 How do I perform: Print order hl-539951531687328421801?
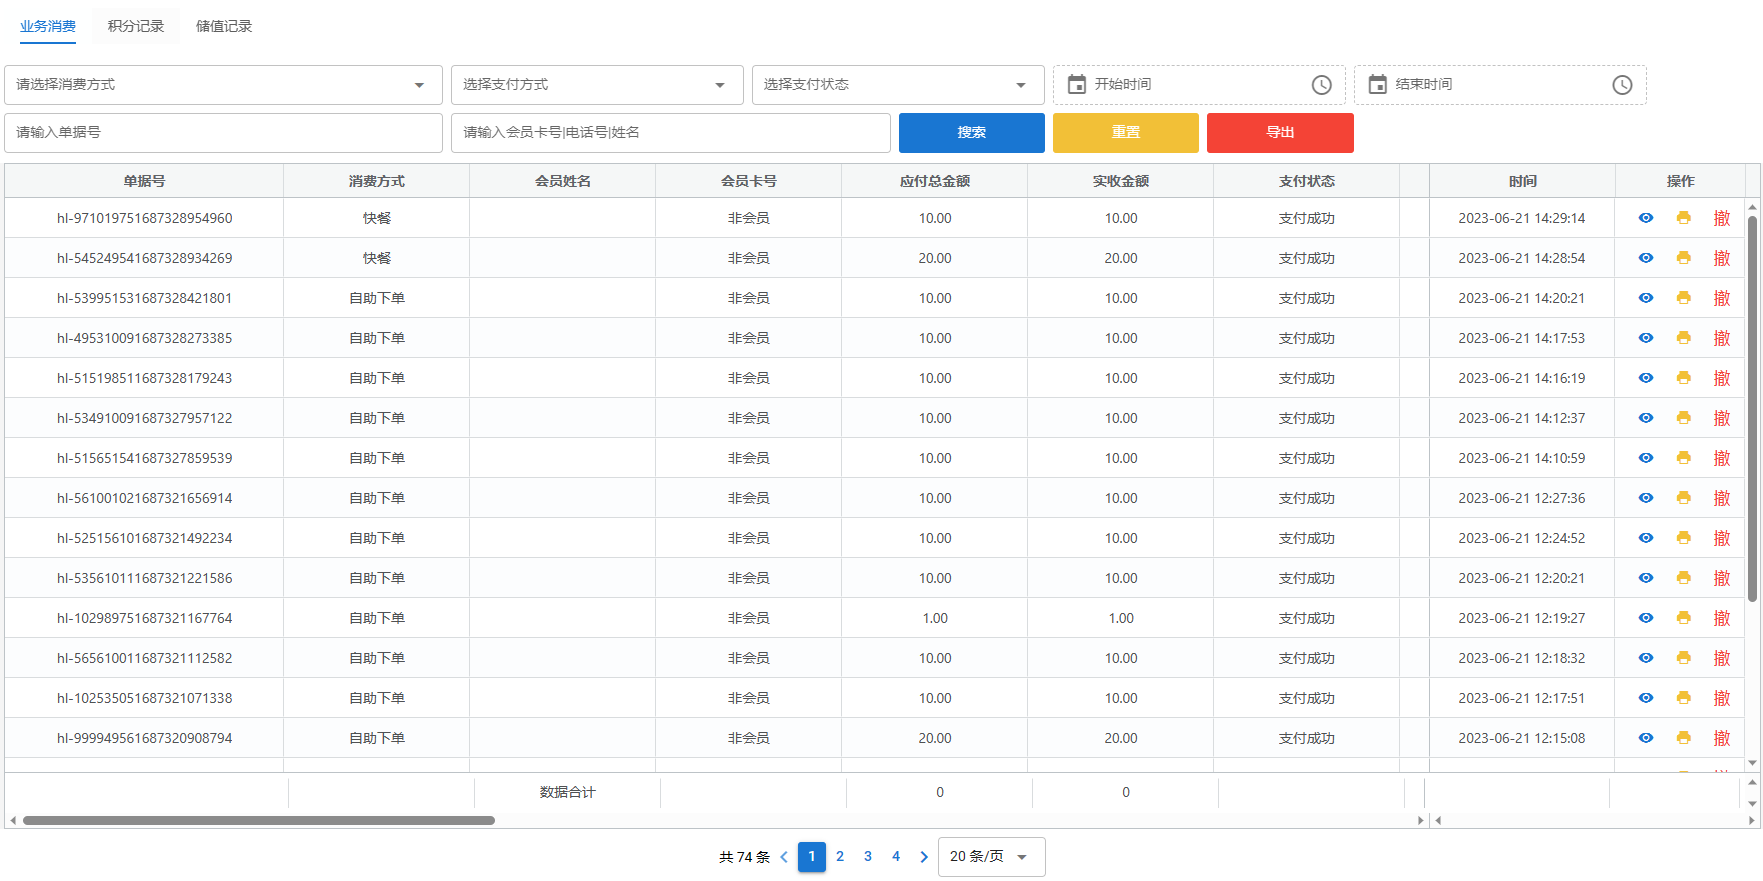click(x=1683, y=298)
